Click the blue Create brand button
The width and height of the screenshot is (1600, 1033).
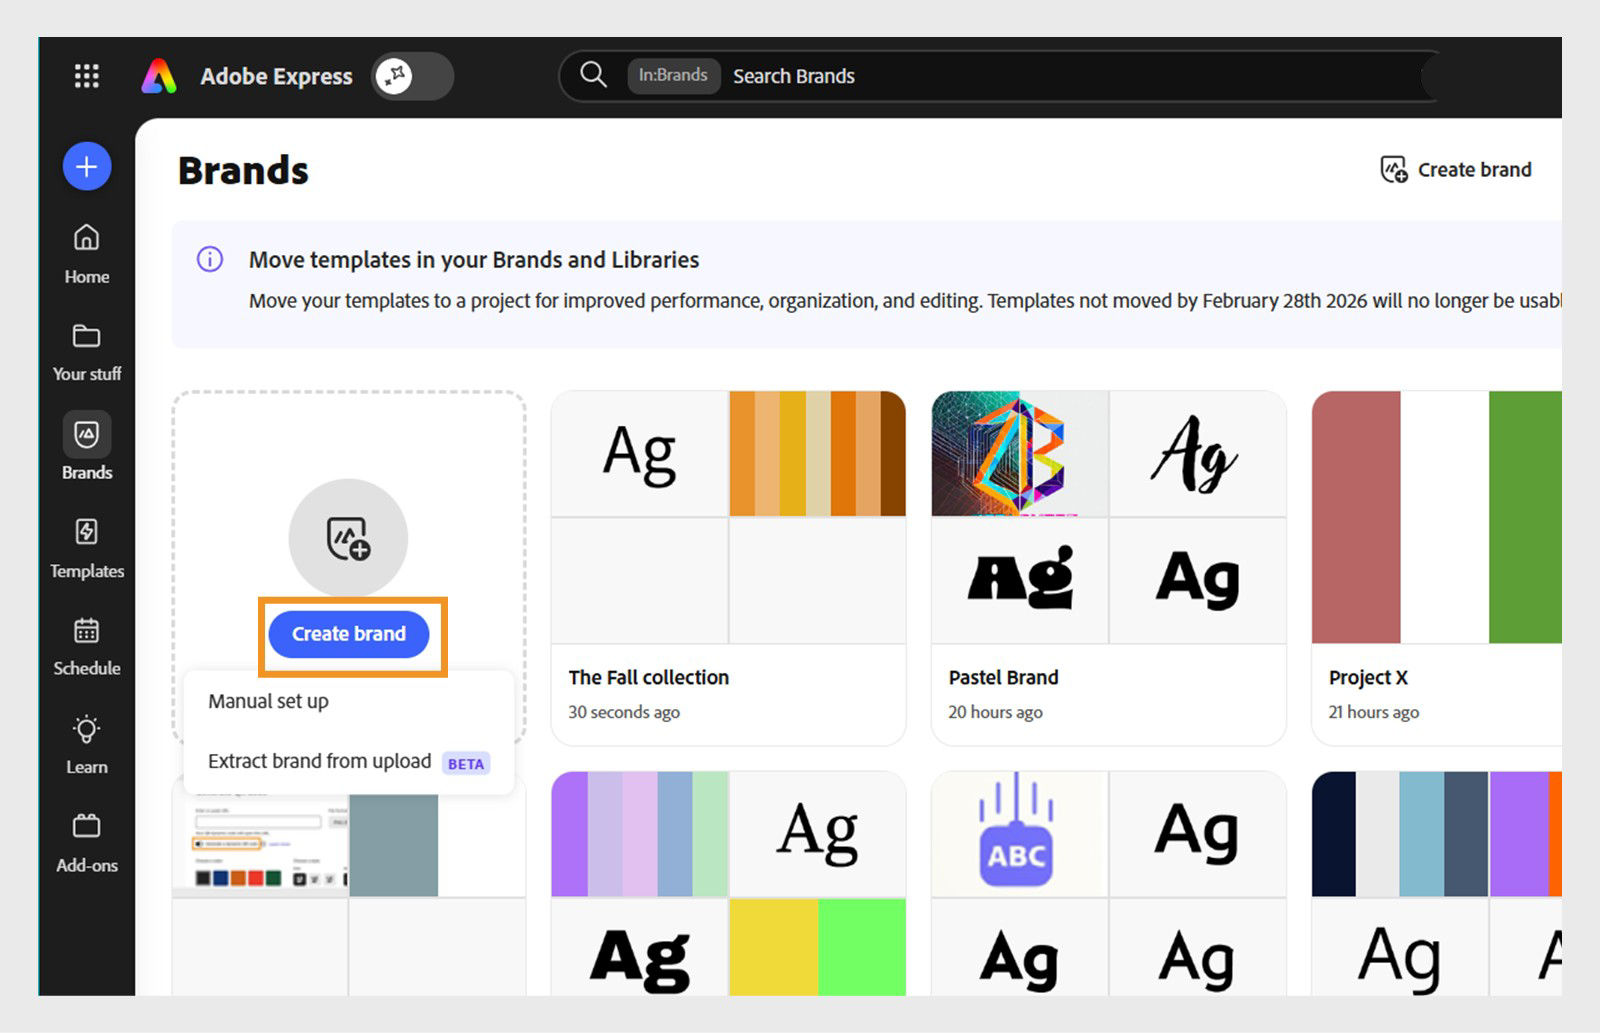coord(348,634)
